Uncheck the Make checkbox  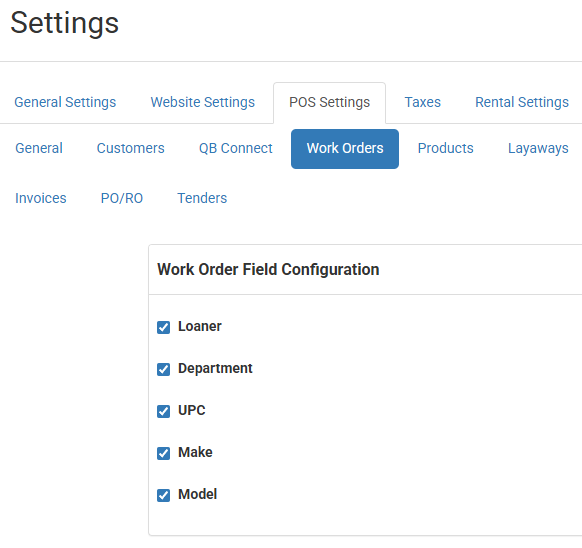tap(163, 453)
